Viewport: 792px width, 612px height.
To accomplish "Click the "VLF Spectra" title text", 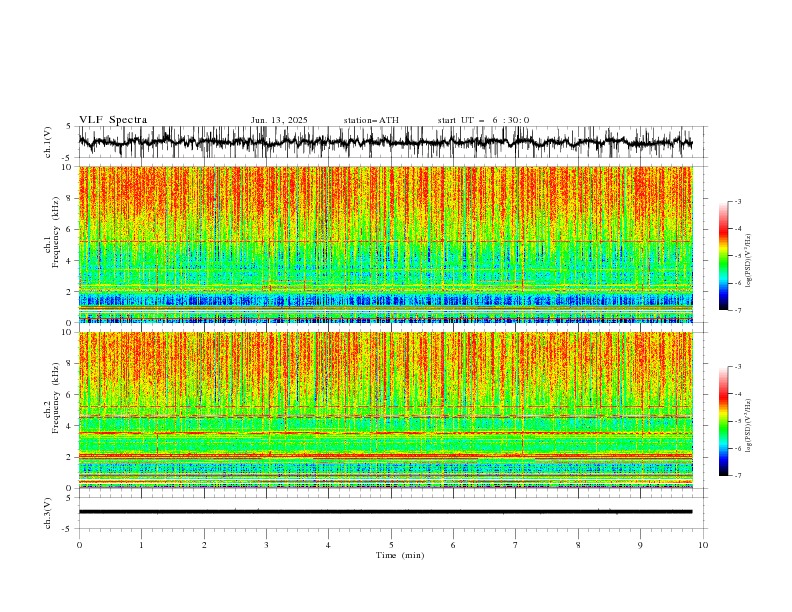I will pos(113,120).
